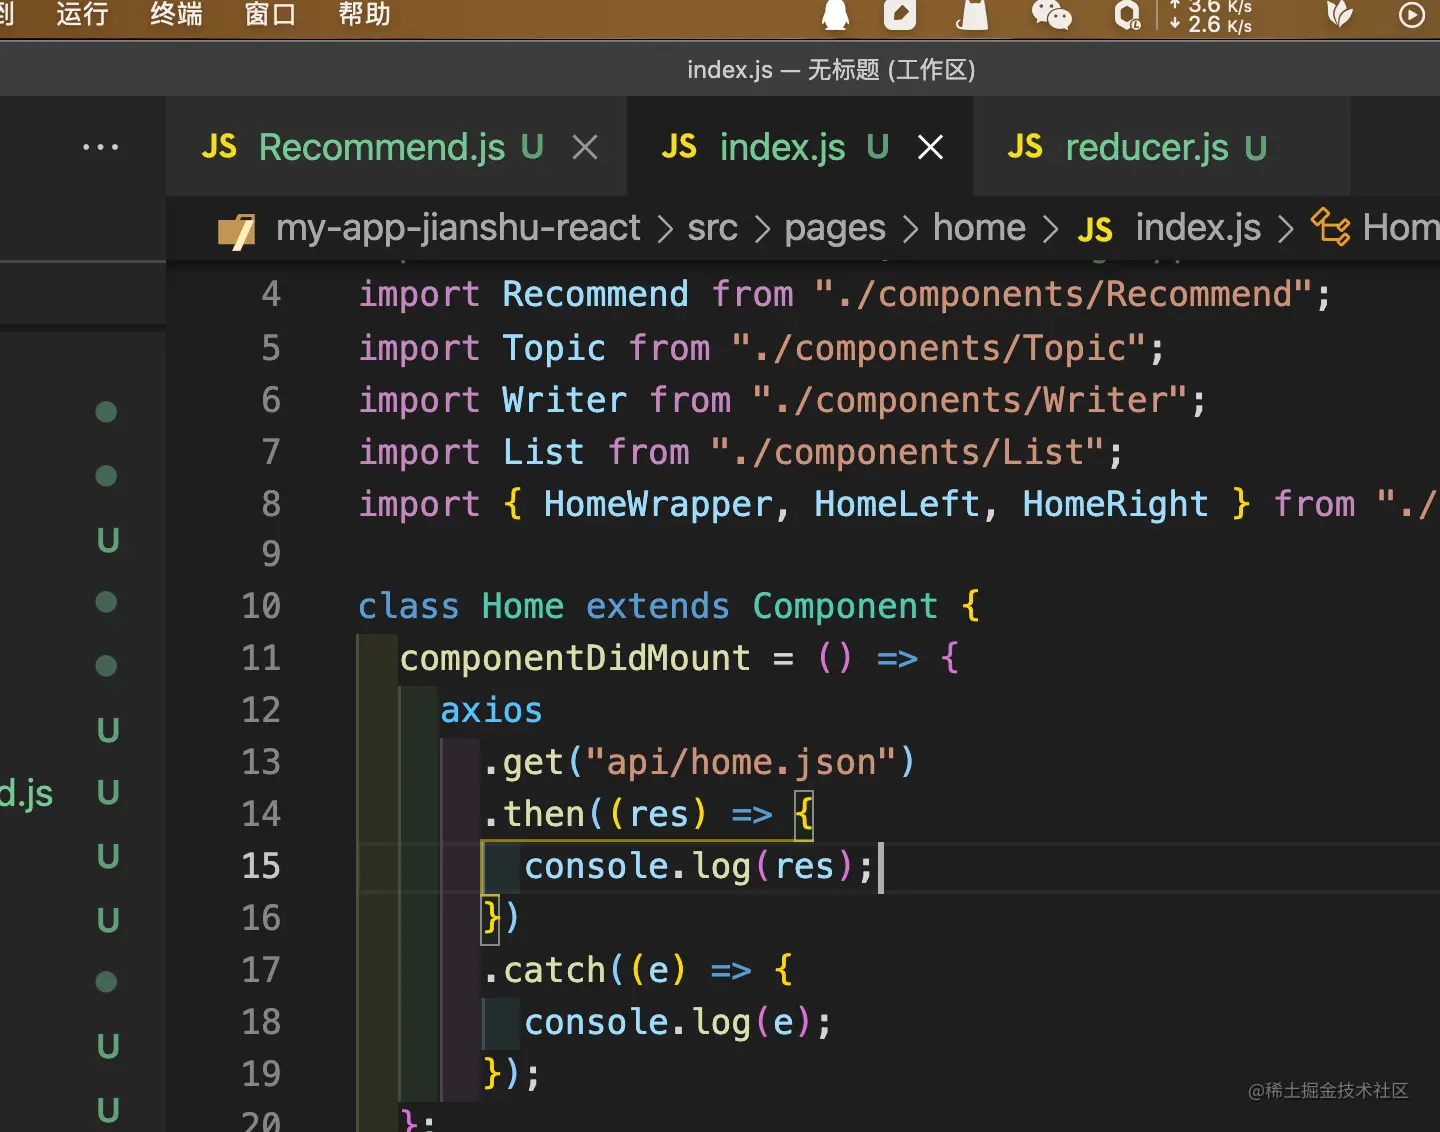The image size is (1440, 1132).
Task: Click HomeRight in the import statement
Action: coord(1115,504)
